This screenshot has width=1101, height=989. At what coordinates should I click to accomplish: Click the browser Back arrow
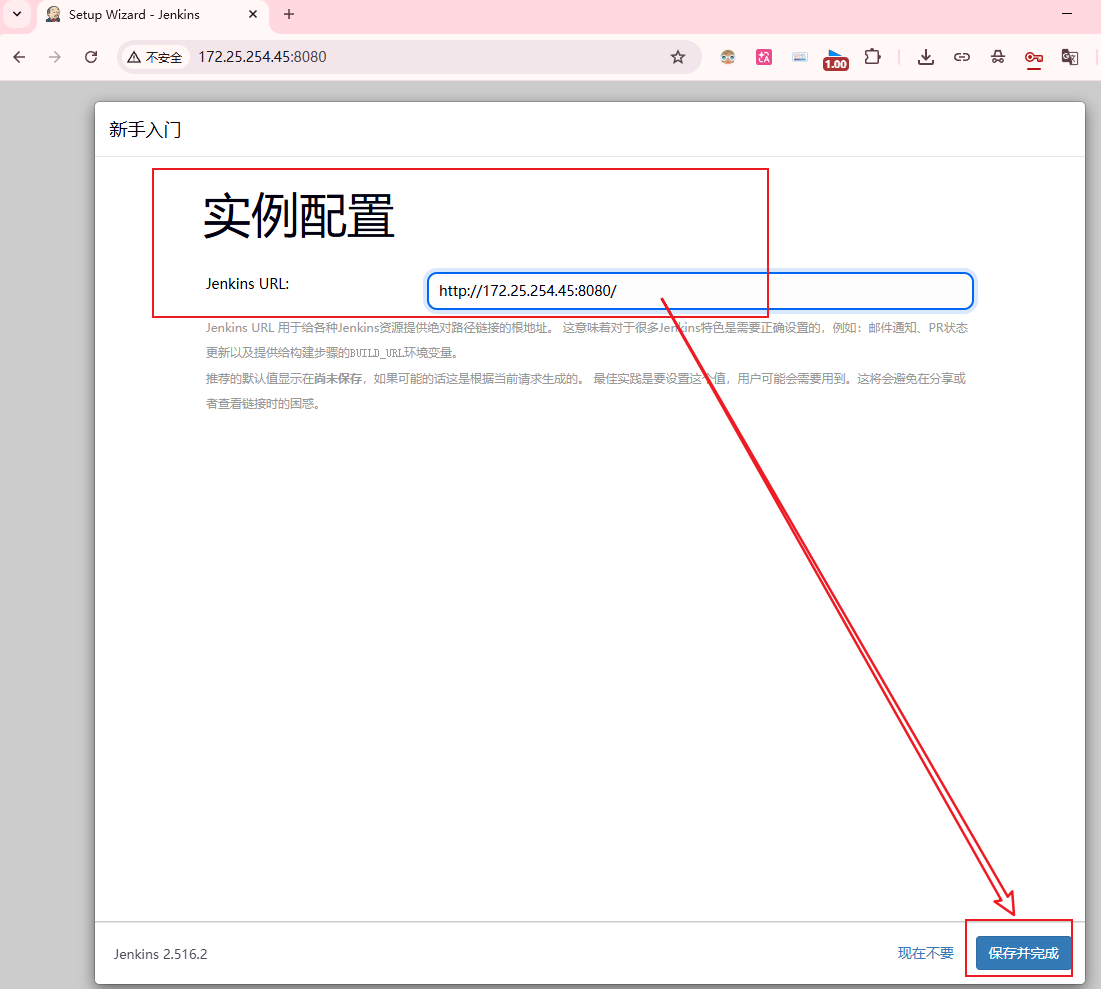click(x=19, y=57)
